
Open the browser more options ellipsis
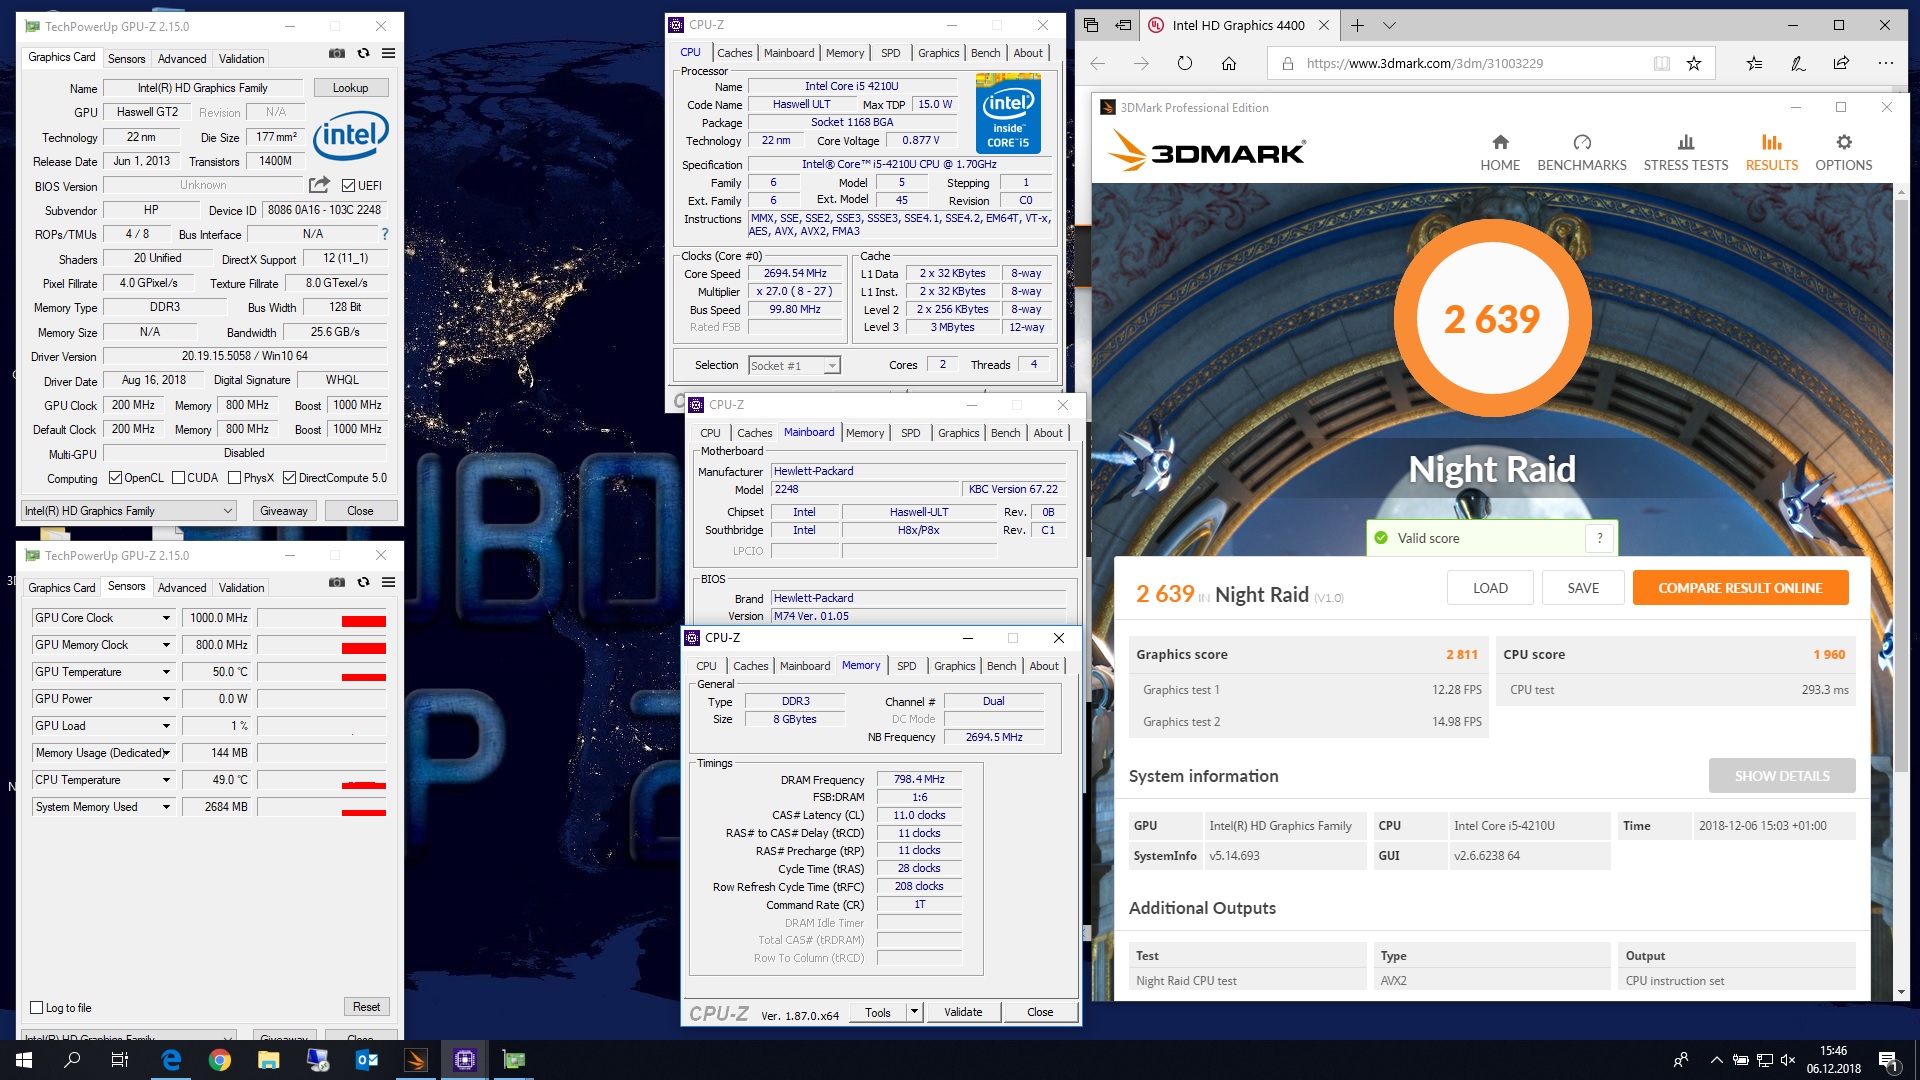click(x=1885, y=63)
